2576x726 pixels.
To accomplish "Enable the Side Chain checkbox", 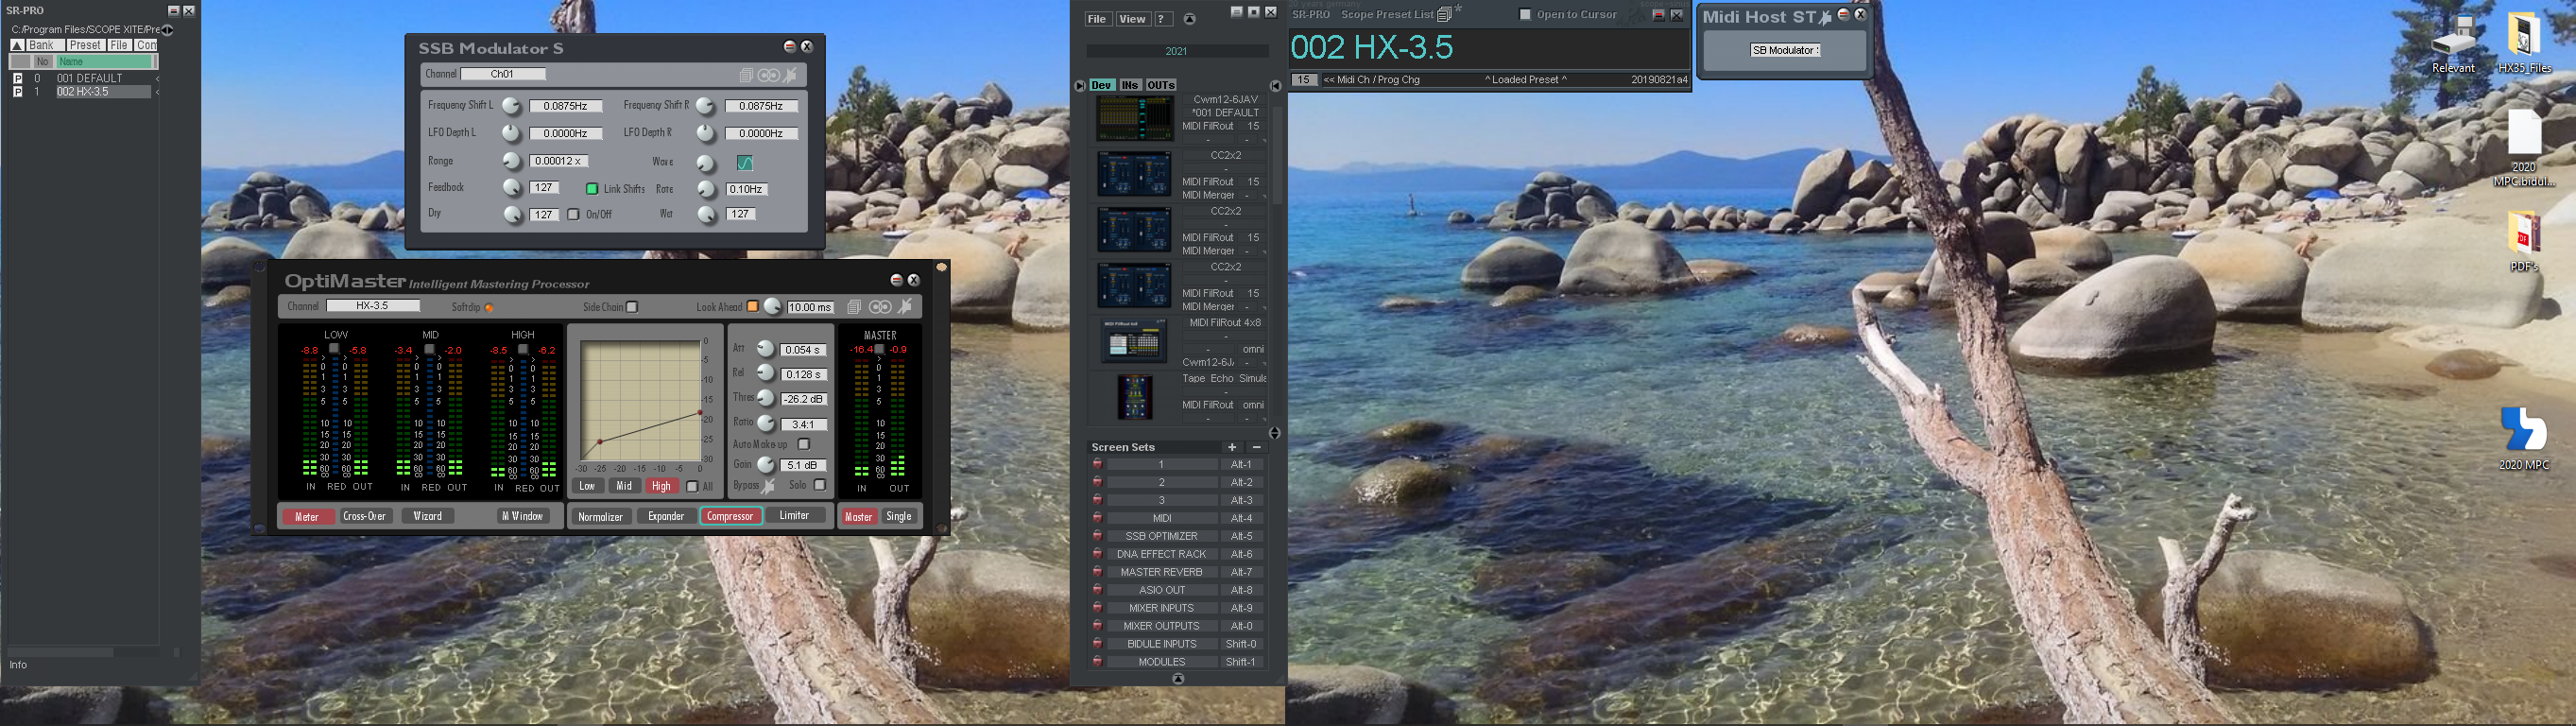I will tap(632, 307).
